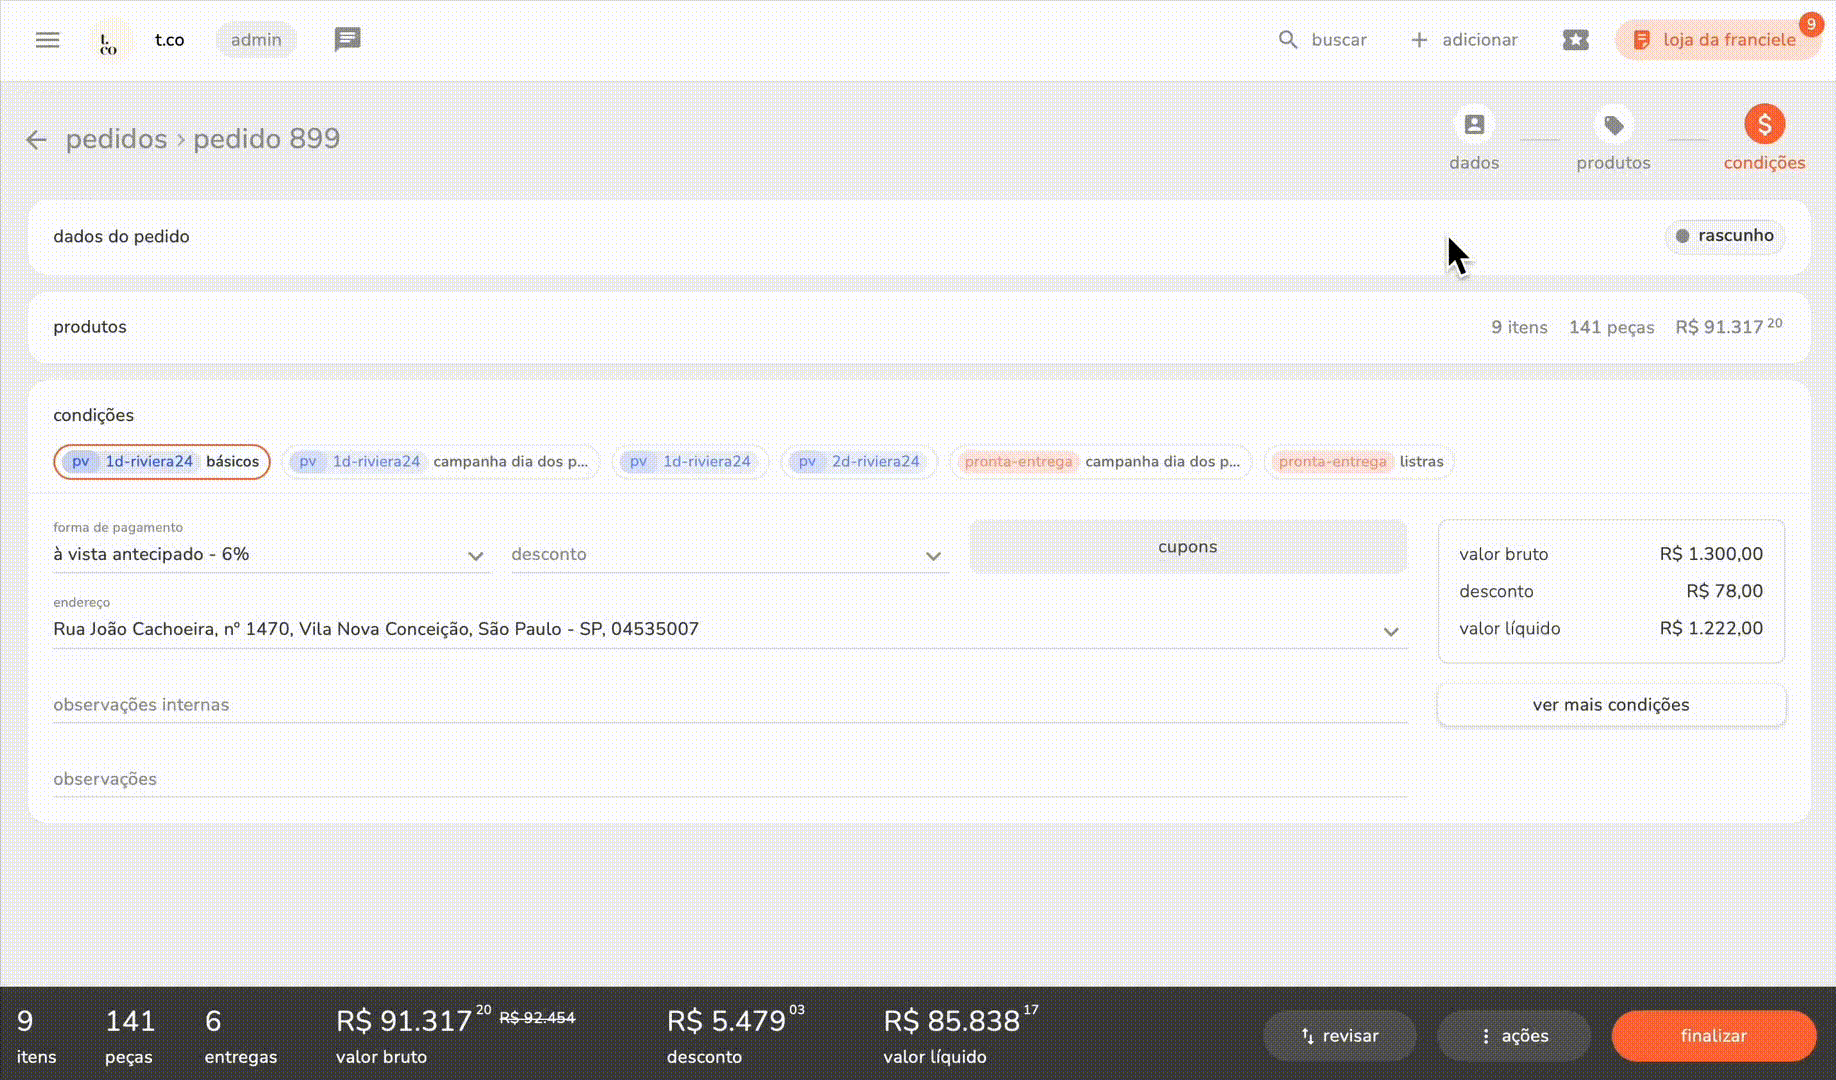Open the ações menu in the footer

click(x=1513, y=1035)
